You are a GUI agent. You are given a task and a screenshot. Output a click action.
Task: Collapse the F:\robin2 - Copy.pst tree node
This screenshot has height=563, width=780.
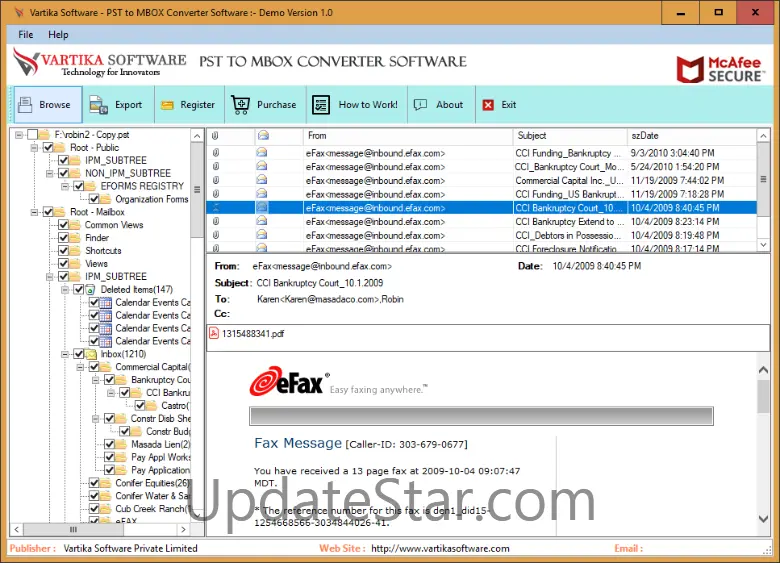tap(19, 135)
